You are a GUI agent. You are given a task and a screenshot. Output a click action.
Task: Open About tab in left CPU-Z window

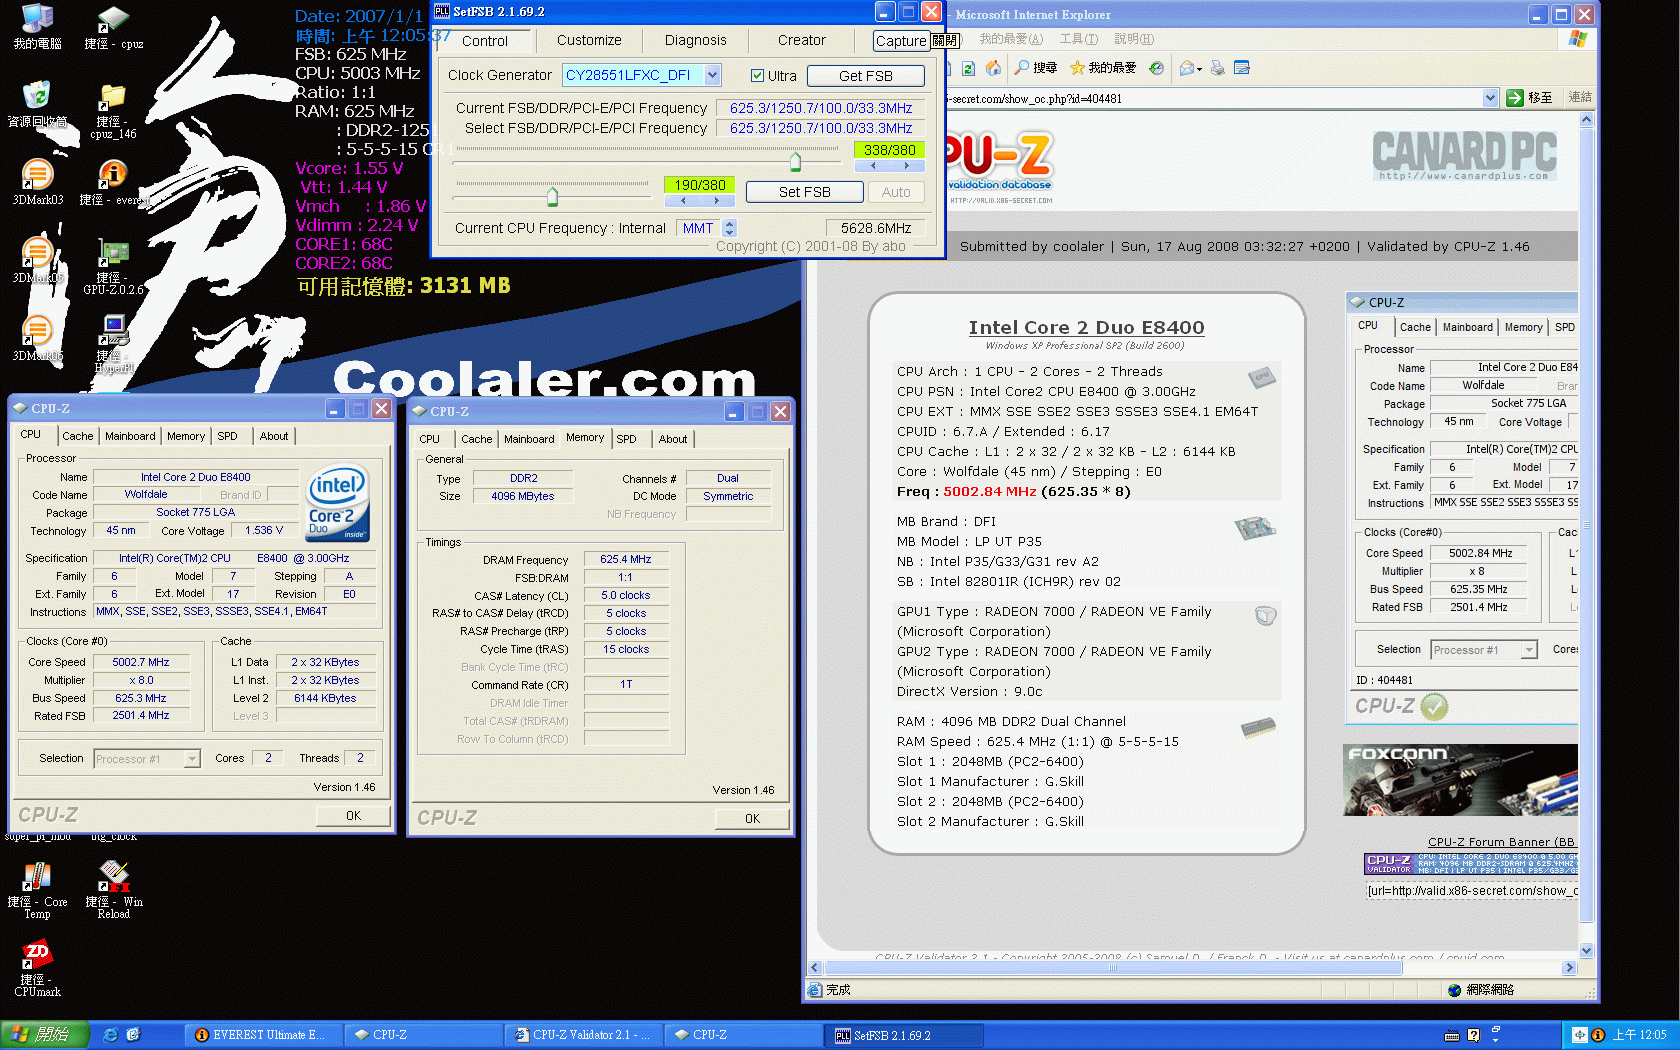274,436
